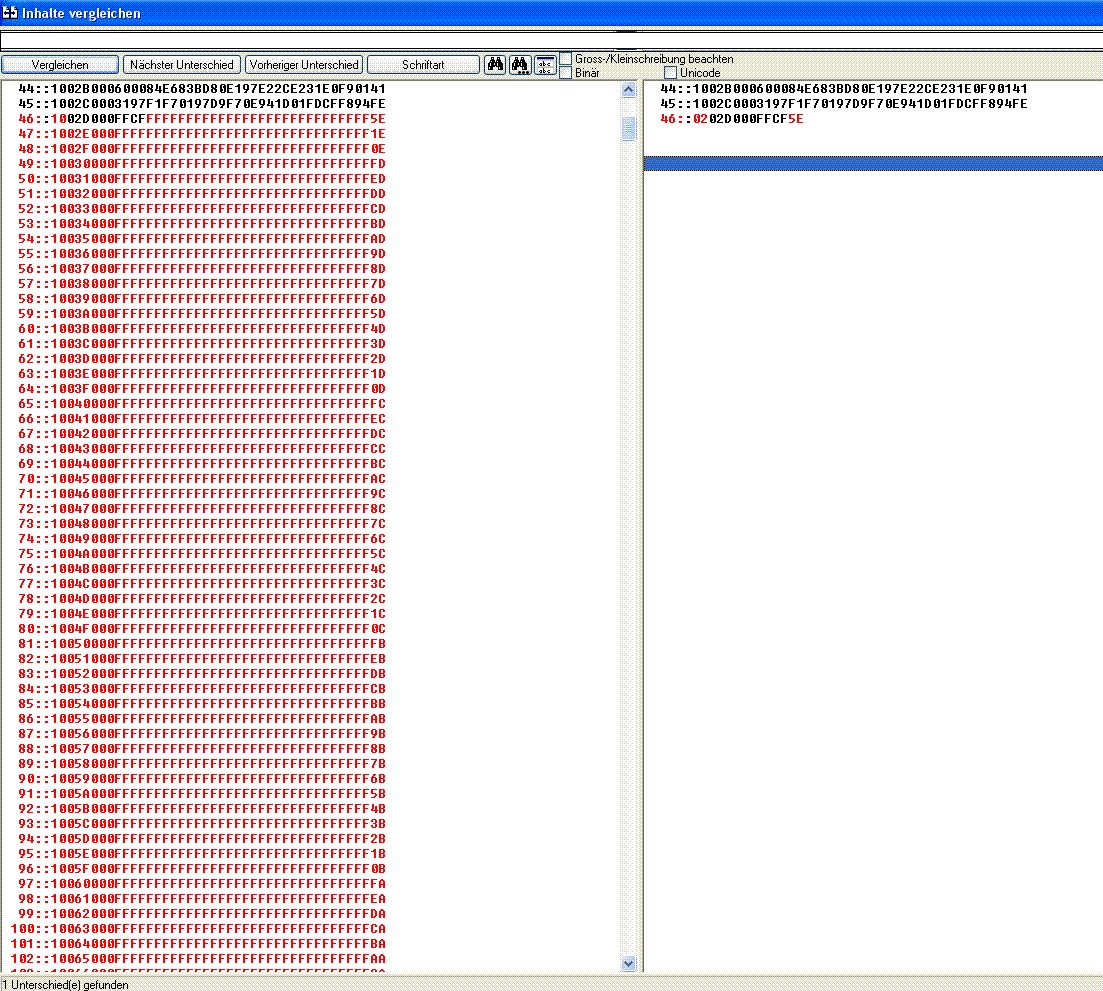Image resolution: width=1103 pixels, height=991 pixels.
Task: Click the abc line compare options icon
Action: pos(545,65)
